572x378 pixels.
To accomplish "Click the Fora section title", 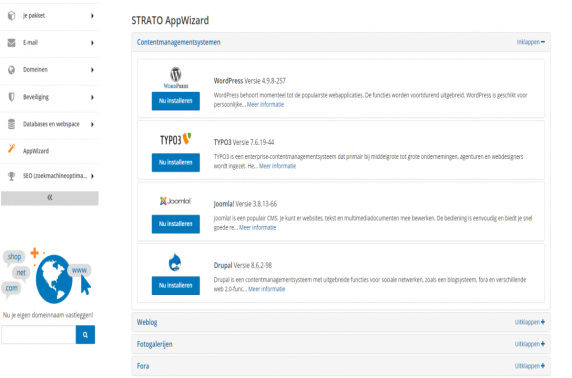I will point(143,366).
